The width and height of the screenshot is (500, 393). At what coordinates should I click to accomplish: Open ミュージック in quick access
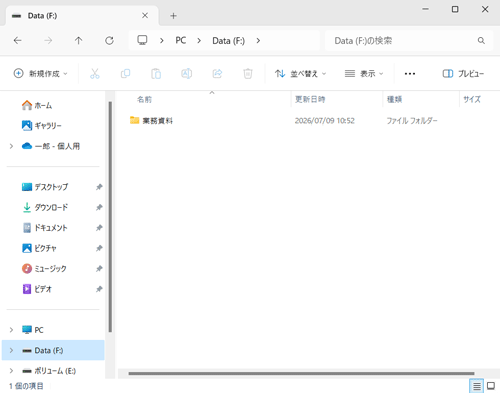tap(44, 268)
